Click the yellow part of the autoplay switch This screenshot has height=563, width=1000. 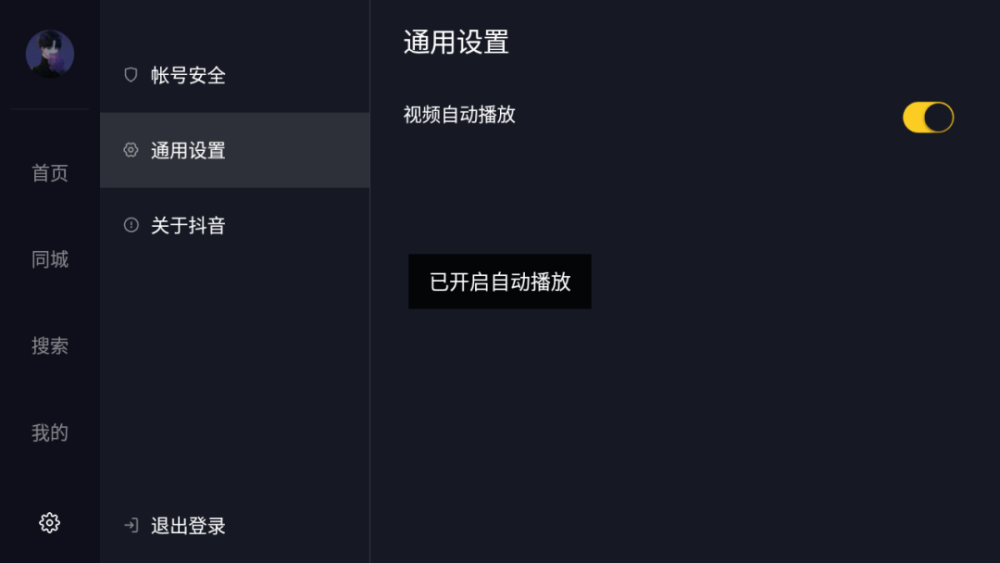(913, 117)
